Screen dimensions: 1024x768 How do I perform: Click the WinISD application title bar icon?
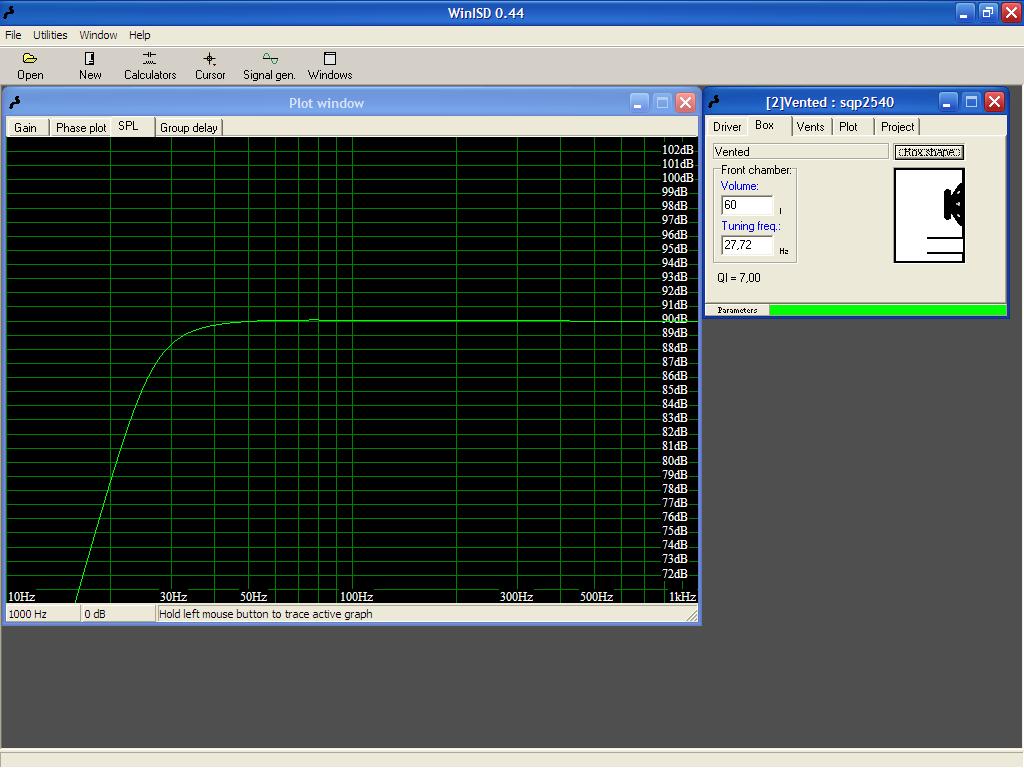click(8, 12)
